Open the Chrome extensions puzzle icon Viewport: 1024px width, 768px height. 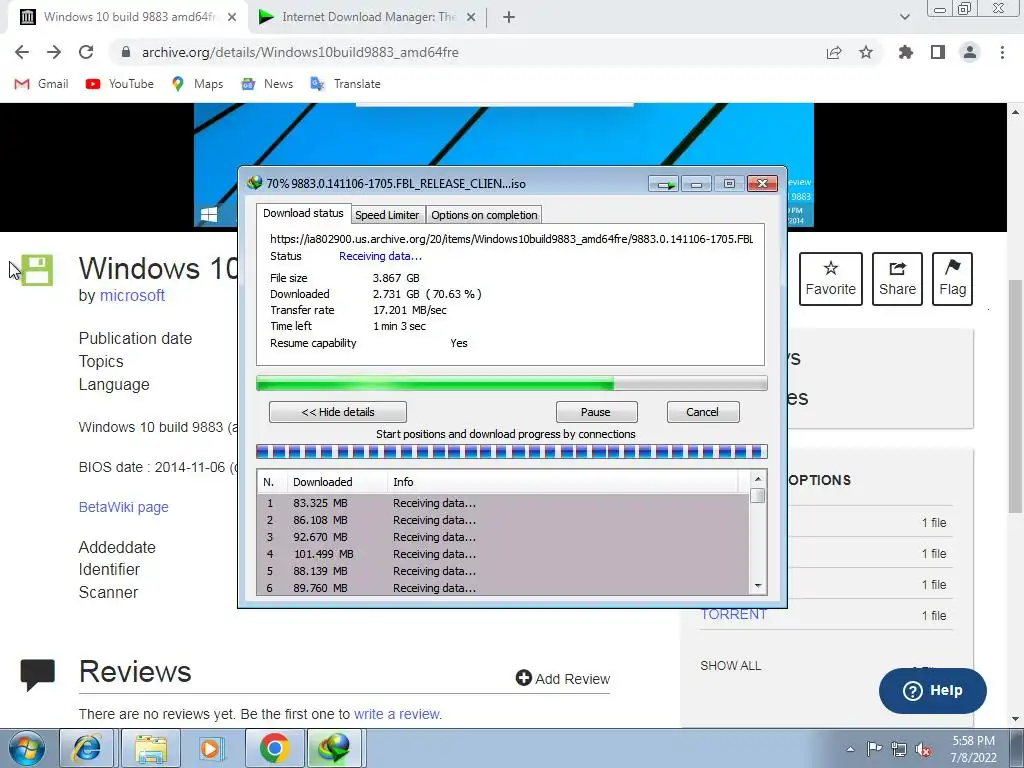pos(906,52)
